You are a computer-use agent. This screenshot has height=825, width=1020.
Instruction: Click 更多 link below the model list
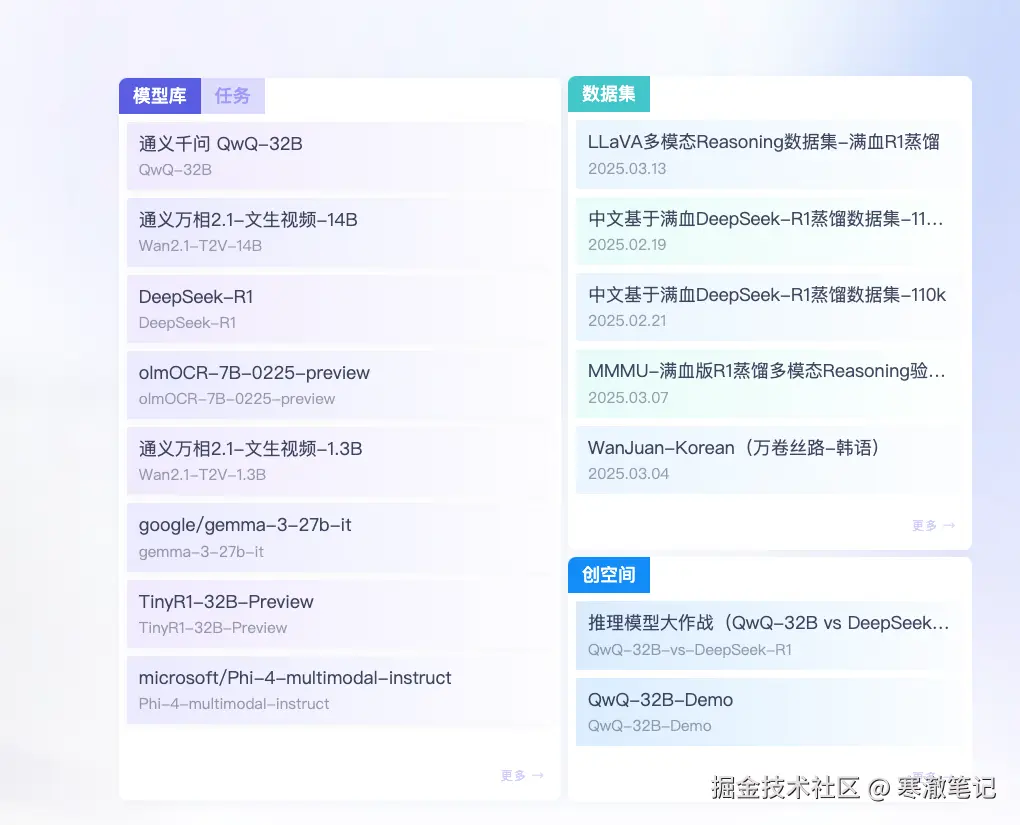[520, 774]
